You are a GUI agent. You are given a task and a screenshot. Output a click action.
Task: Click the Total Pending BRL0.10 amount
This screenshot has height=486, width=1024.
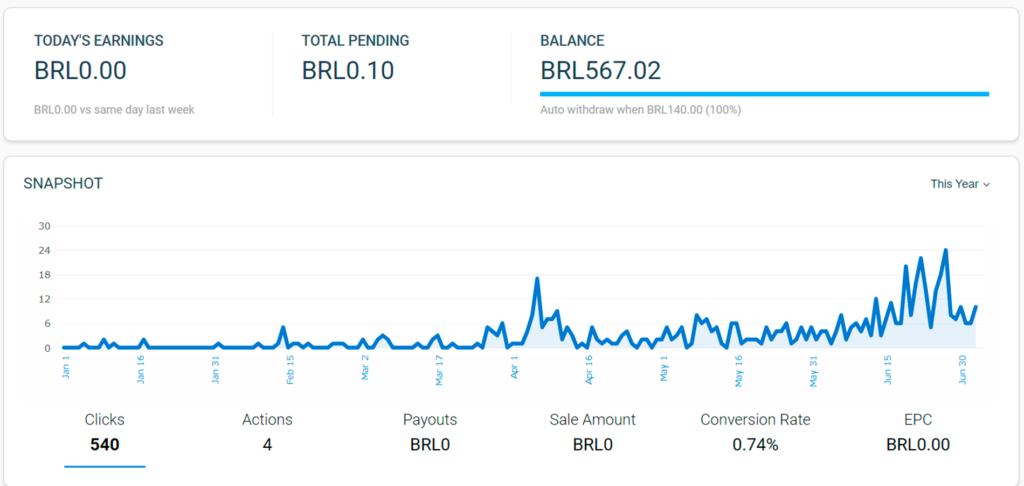click(x=348, y=71)
